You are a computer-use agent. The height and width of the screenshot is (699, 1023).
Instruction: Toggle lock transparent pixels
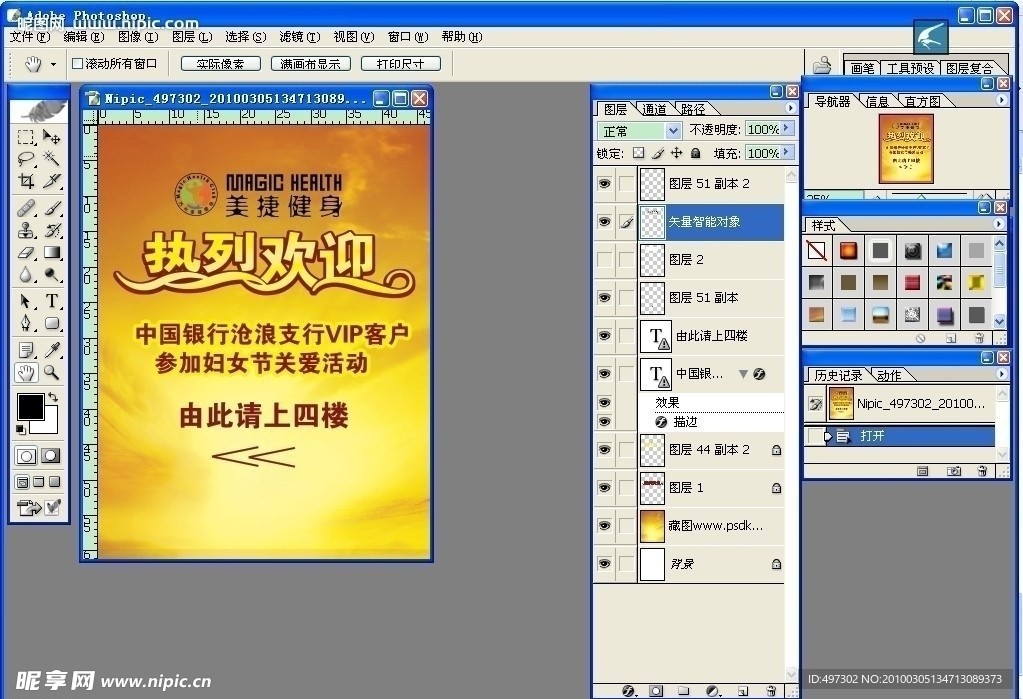[x=639, y=153]
